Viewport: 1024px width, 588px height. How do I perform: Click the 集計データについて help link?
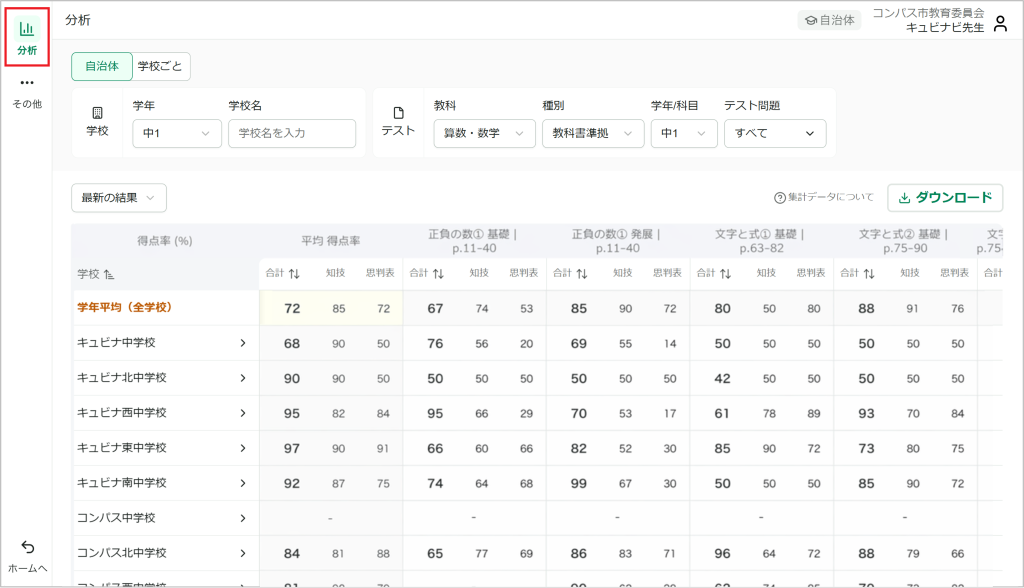pyautogui.click(x=824, y=197)
